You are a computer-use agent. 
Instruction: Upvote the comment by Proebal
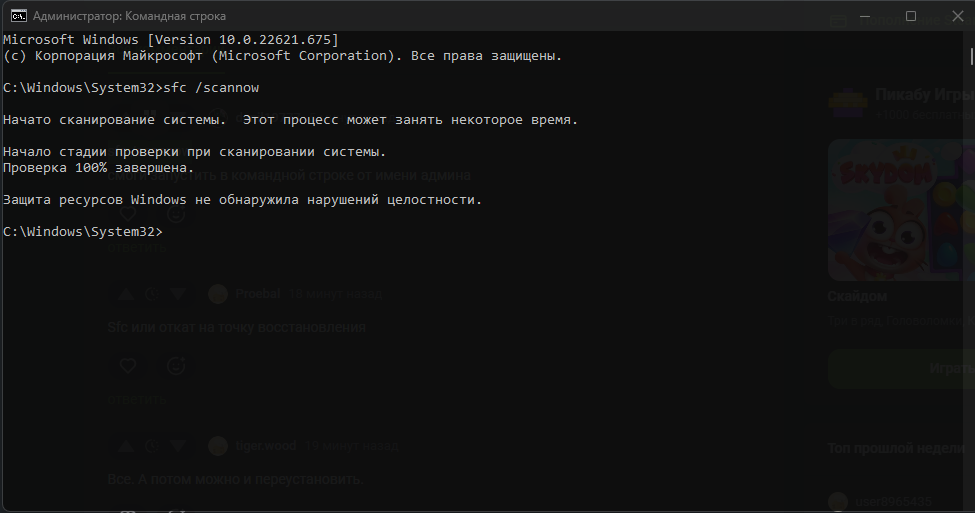click(x=126, y=294)
